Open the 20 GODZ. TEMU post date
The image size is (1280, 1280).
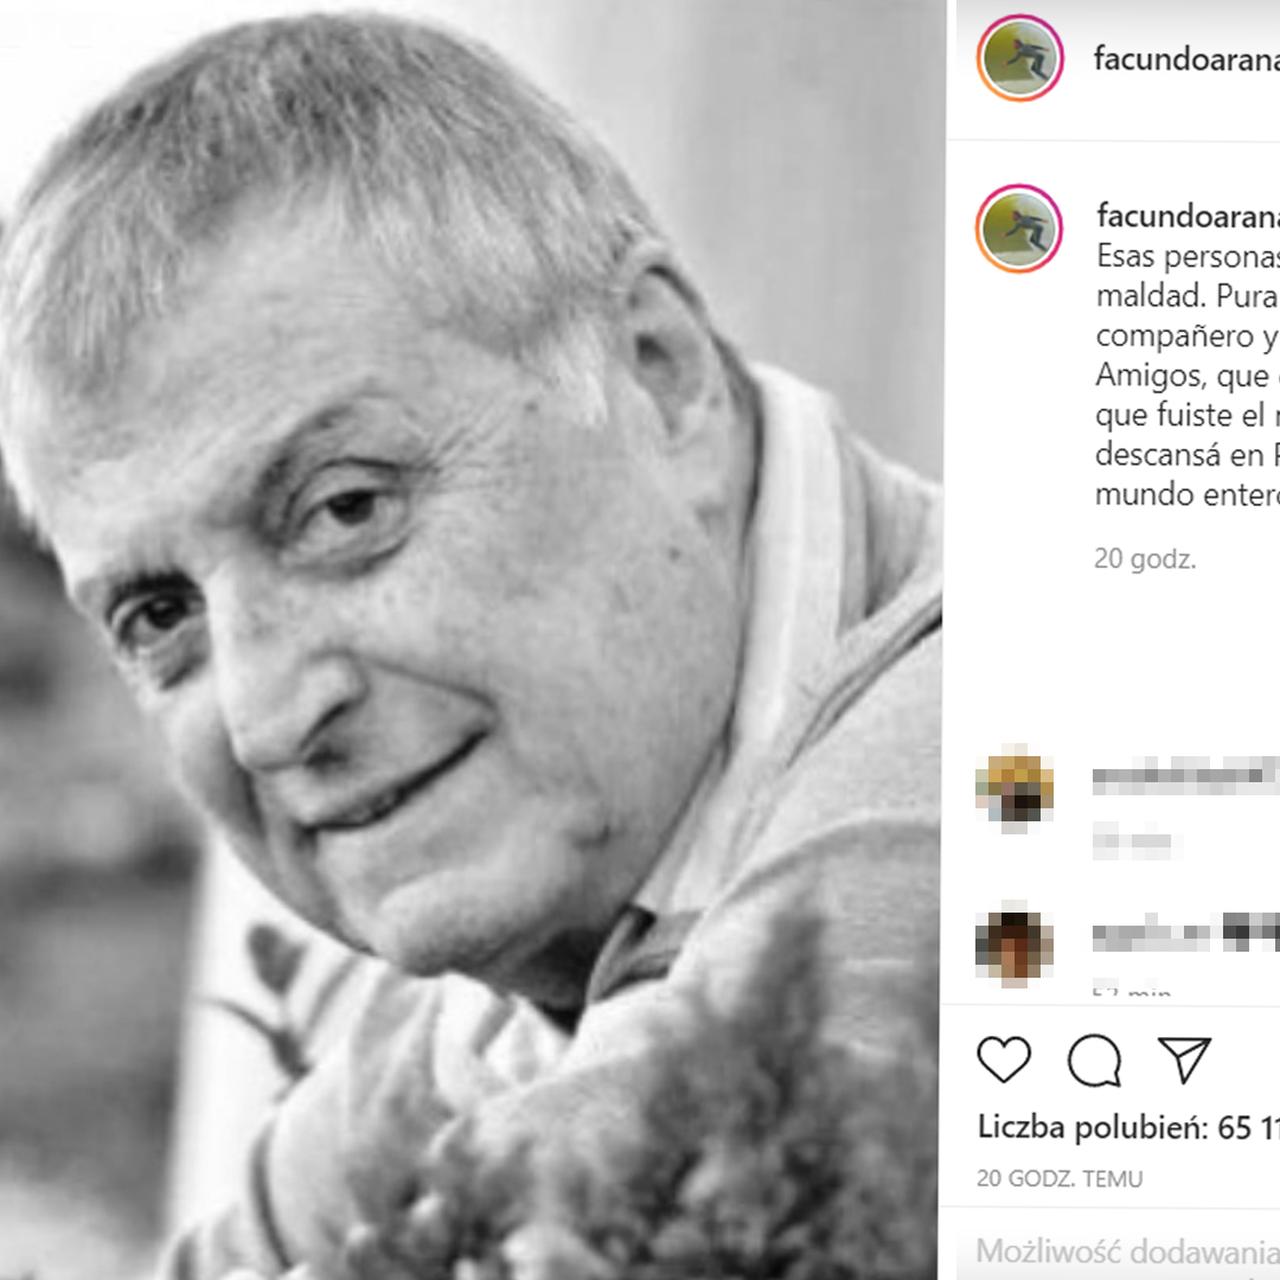pyautogui.click(x=1059, y=1179)
